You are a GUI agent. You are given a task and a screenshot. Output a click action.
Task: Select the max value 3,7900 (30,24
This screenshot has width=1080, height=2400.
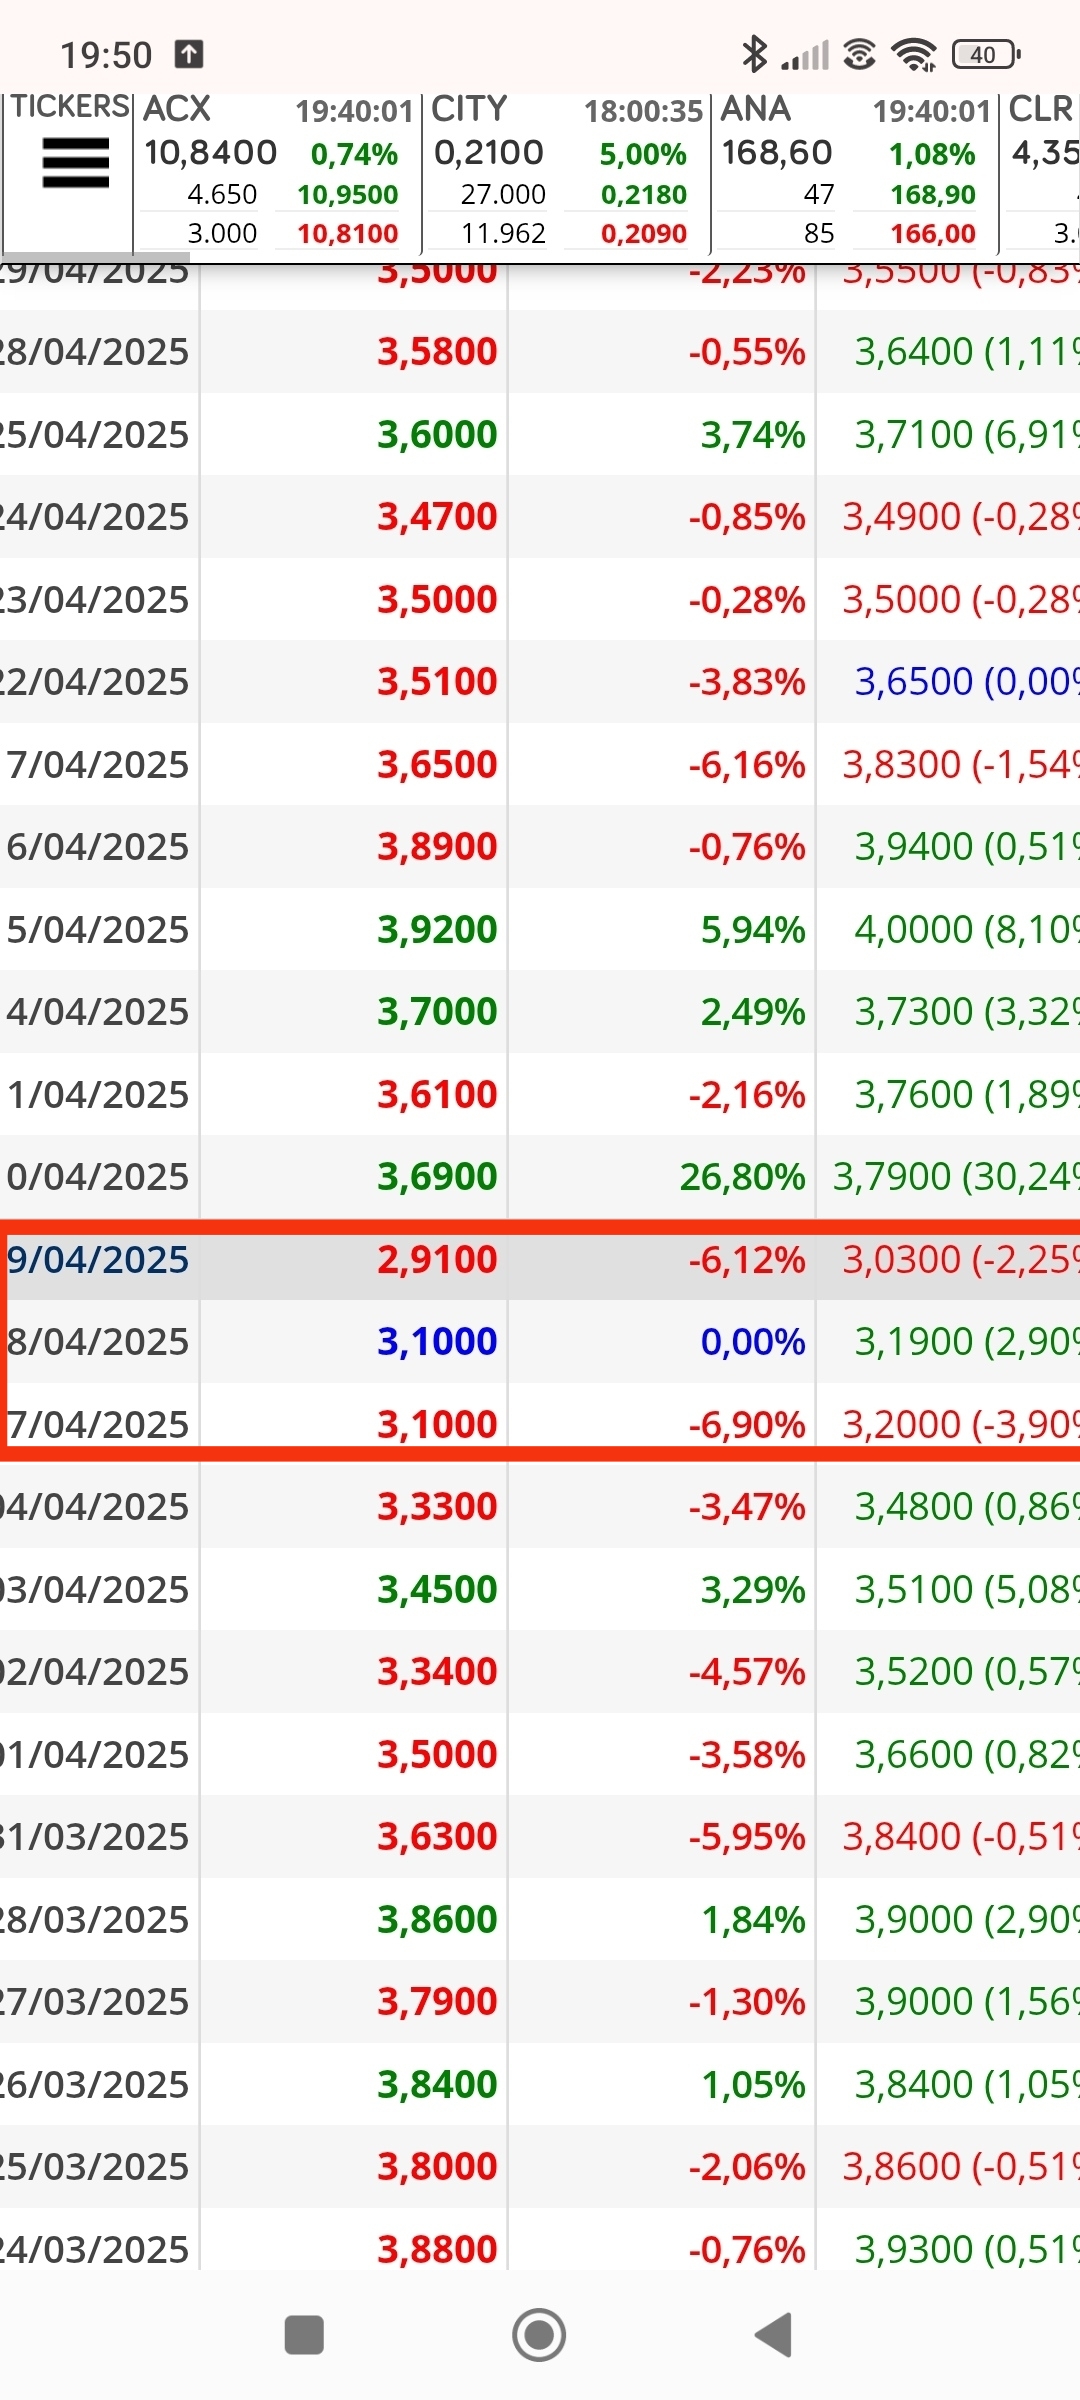[x=956, y=1176]
